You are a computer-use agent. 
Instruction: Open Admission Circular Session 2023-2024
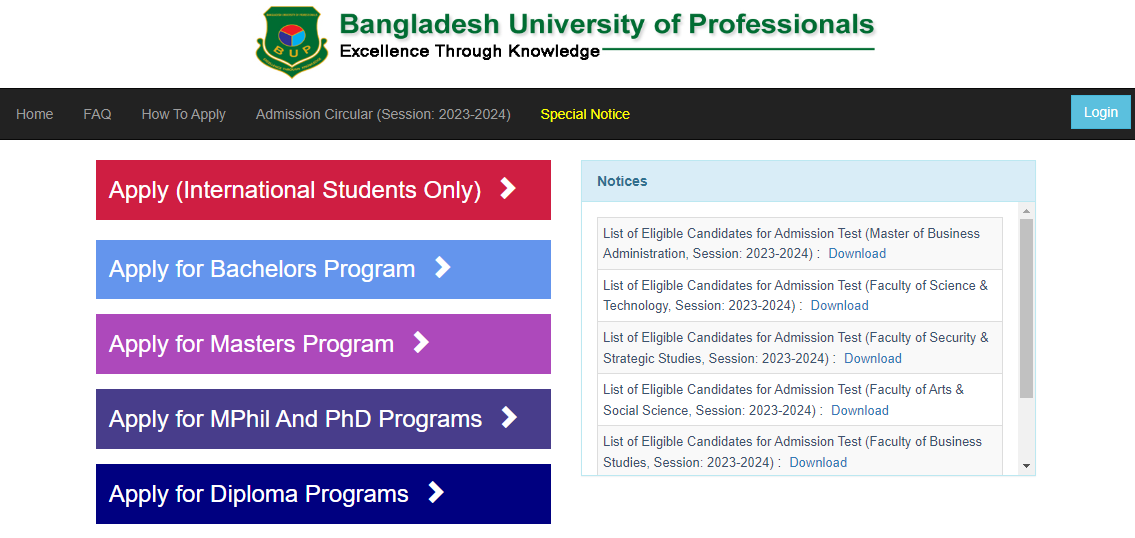pyautogui.click(x=383, y=114)
